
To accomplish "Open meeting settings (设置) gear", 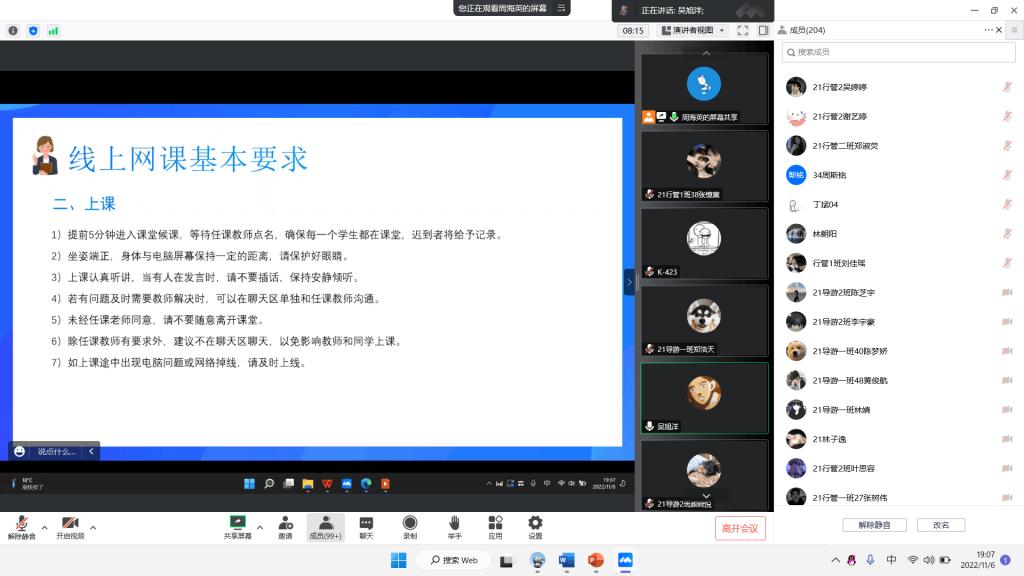I will [535, 526].
